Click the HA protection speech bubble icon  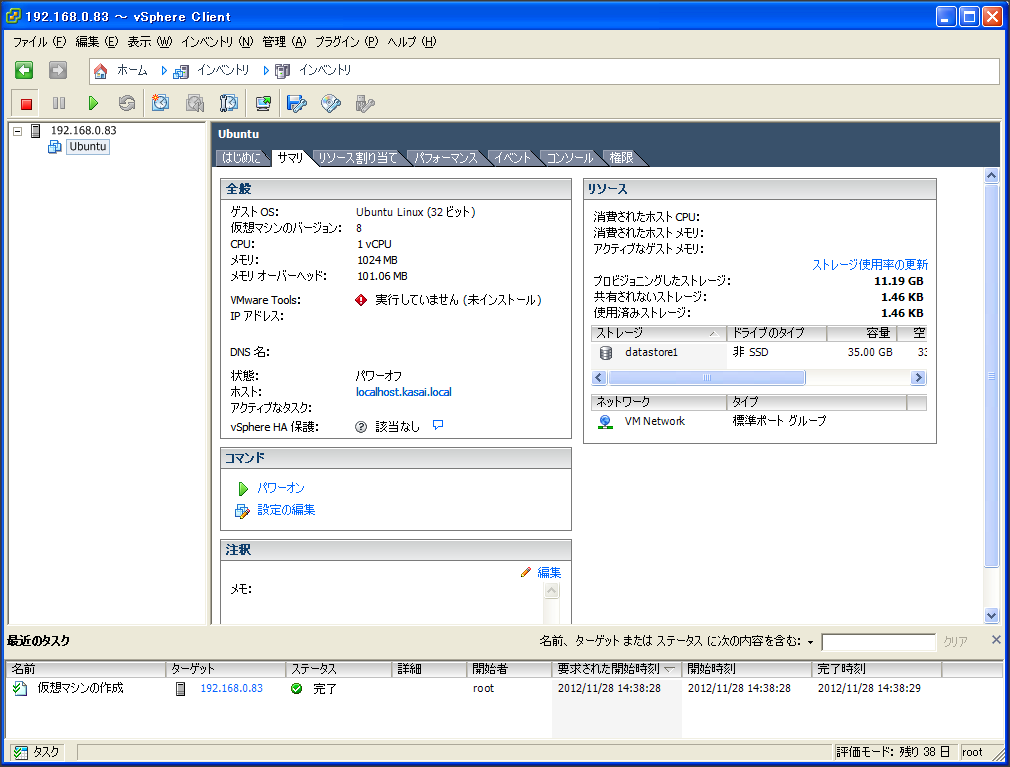click(438, 425)
